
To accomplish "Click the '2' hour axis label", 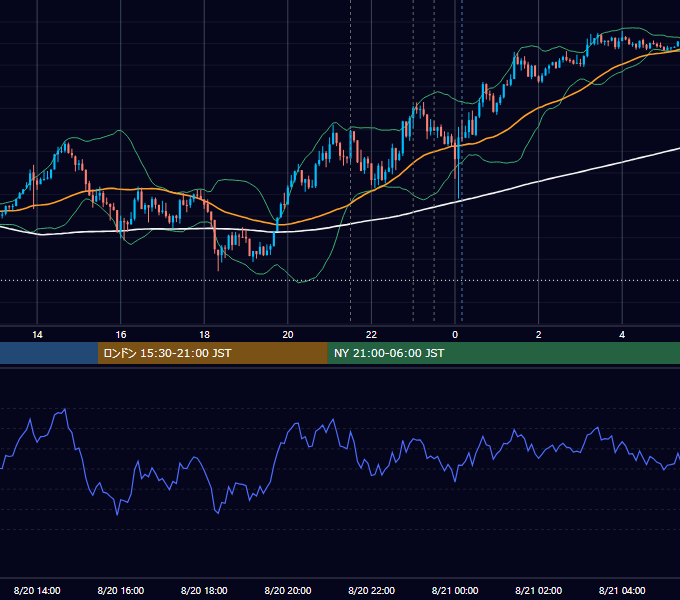I will (x=539, y=335).
